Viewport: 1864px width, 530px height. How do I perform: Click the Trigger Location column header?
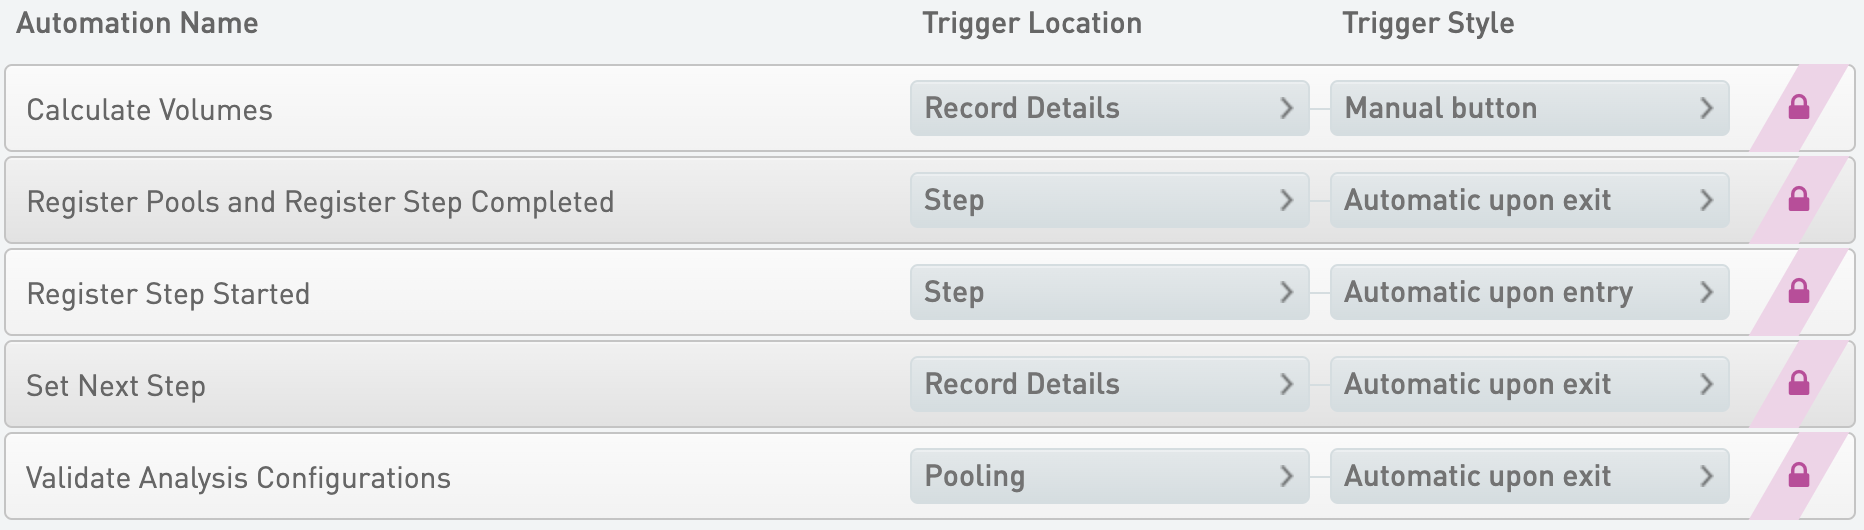[x=1032, y=23]
